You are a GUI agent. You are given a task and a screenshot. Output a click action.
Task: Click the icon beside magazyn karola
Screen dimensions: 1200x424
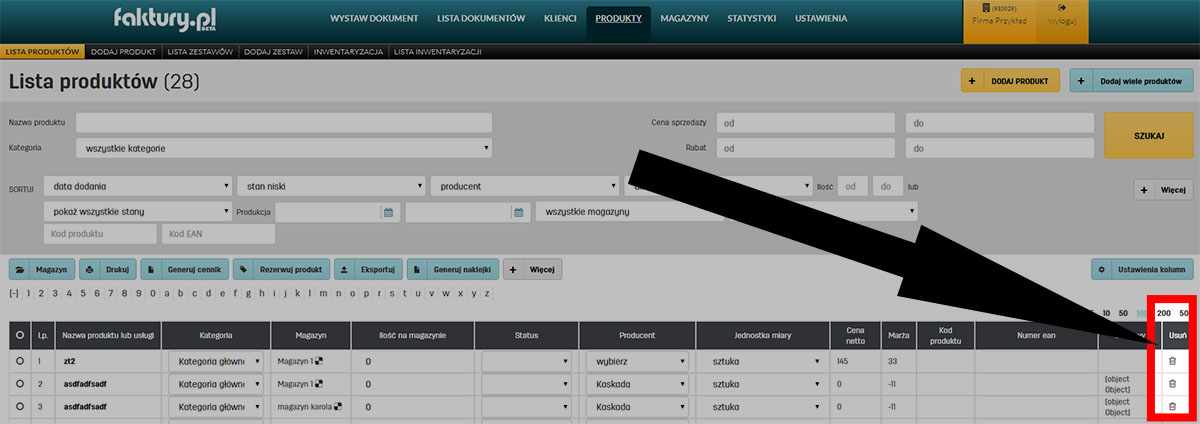coord(338,408)
